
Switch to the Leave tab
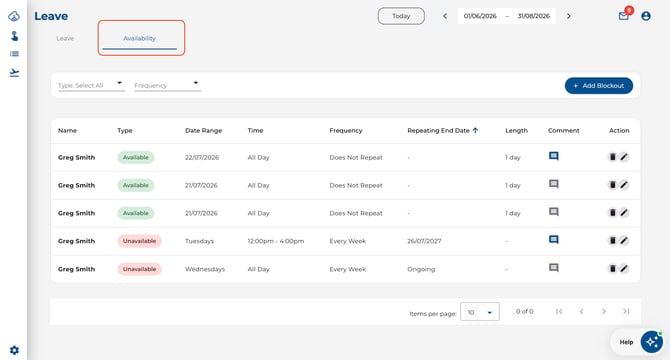[65, 38]
